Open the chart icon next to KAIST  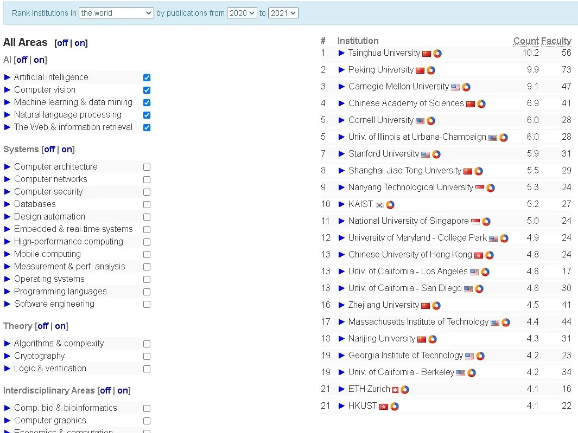point(390,205)
